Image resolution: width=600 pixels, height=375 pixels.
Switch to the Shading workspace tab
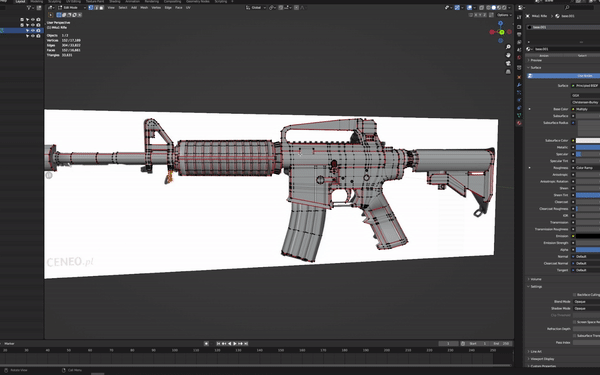point(115,2)
